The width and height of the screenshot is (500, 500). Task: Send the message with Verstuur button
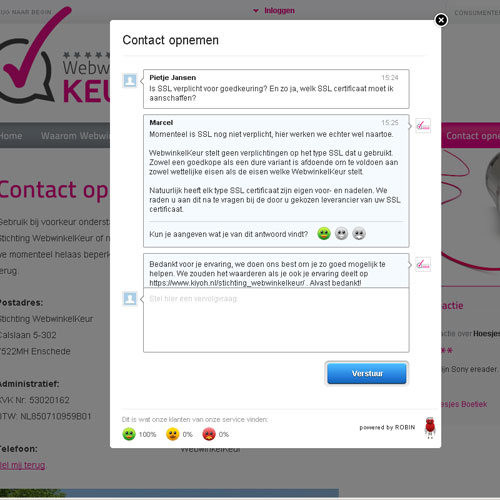(x=367, y=373)
